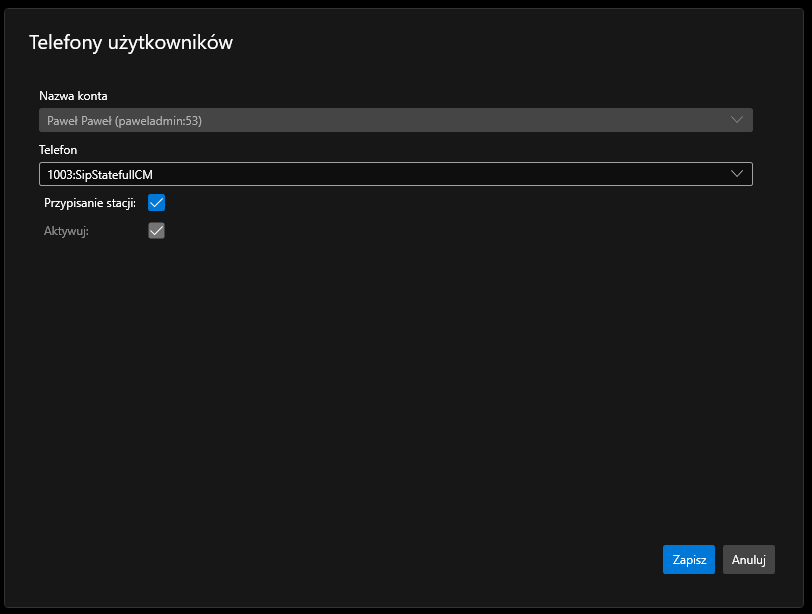Click the Nazwa konta label
Viewport: 812px width, 614px height.
(x=73, y=96)
